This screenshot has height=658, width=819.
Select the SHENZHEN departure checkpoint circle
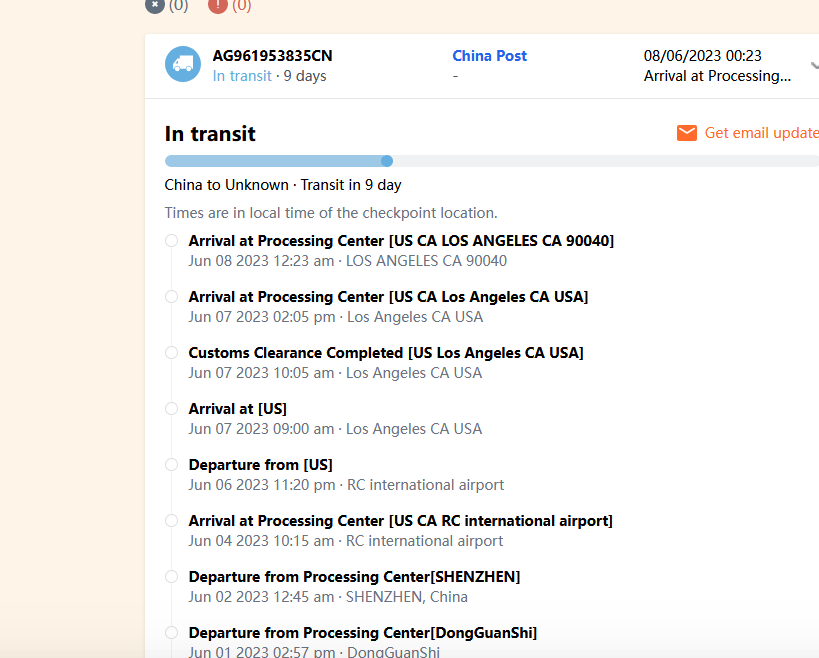171,577
